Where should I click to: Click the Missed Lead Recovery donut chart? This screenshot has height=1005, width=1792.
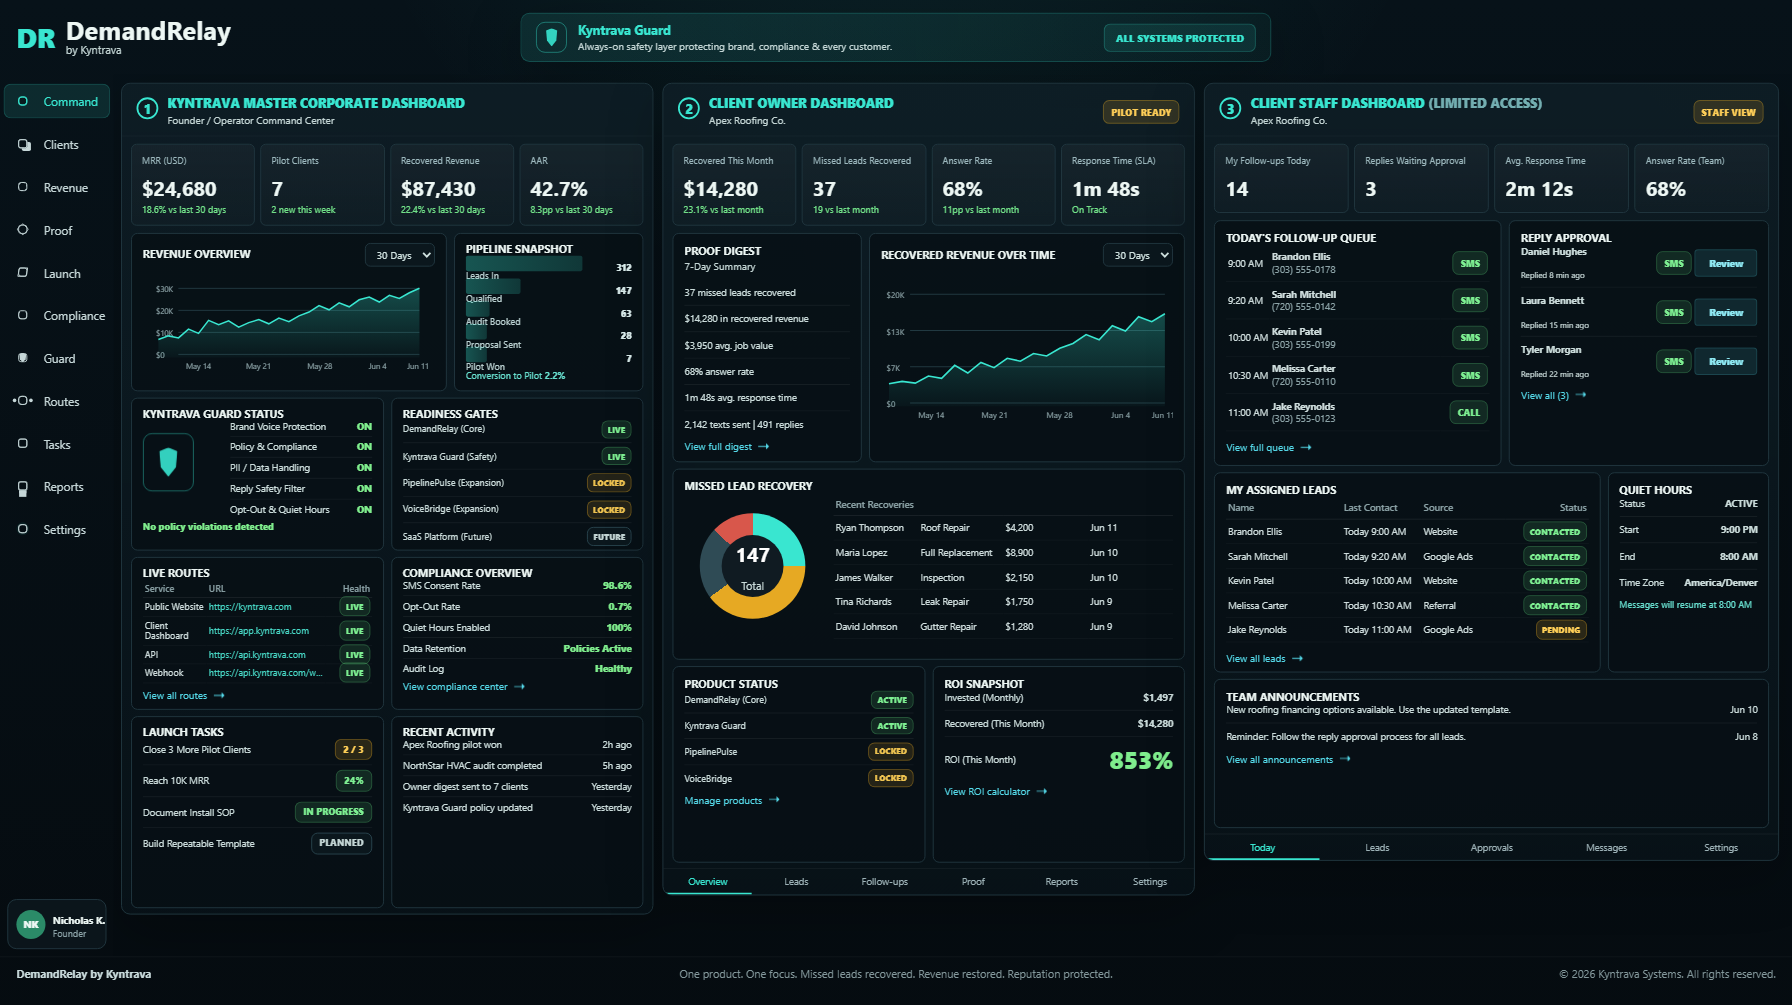tap(753, 566)
